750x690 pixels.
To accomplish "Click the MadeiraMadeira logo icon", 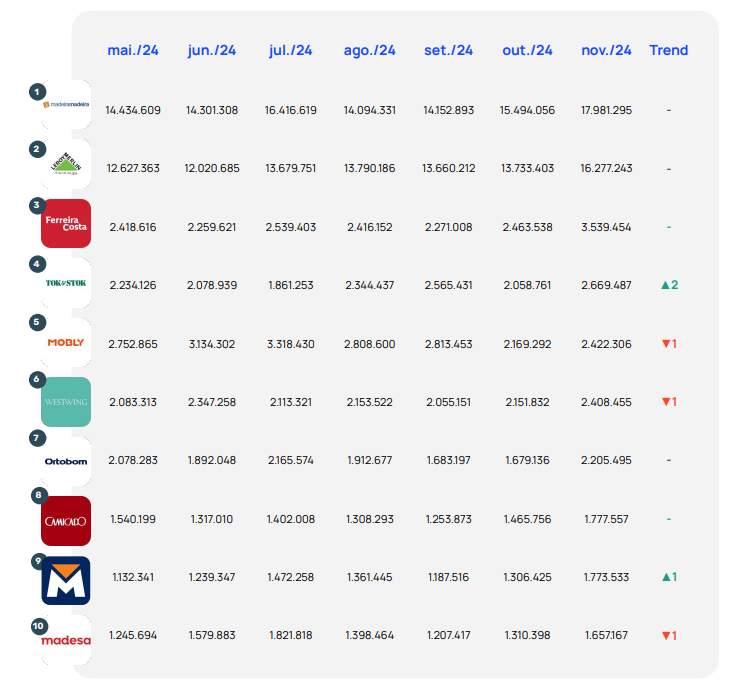I will coord(66,105).
